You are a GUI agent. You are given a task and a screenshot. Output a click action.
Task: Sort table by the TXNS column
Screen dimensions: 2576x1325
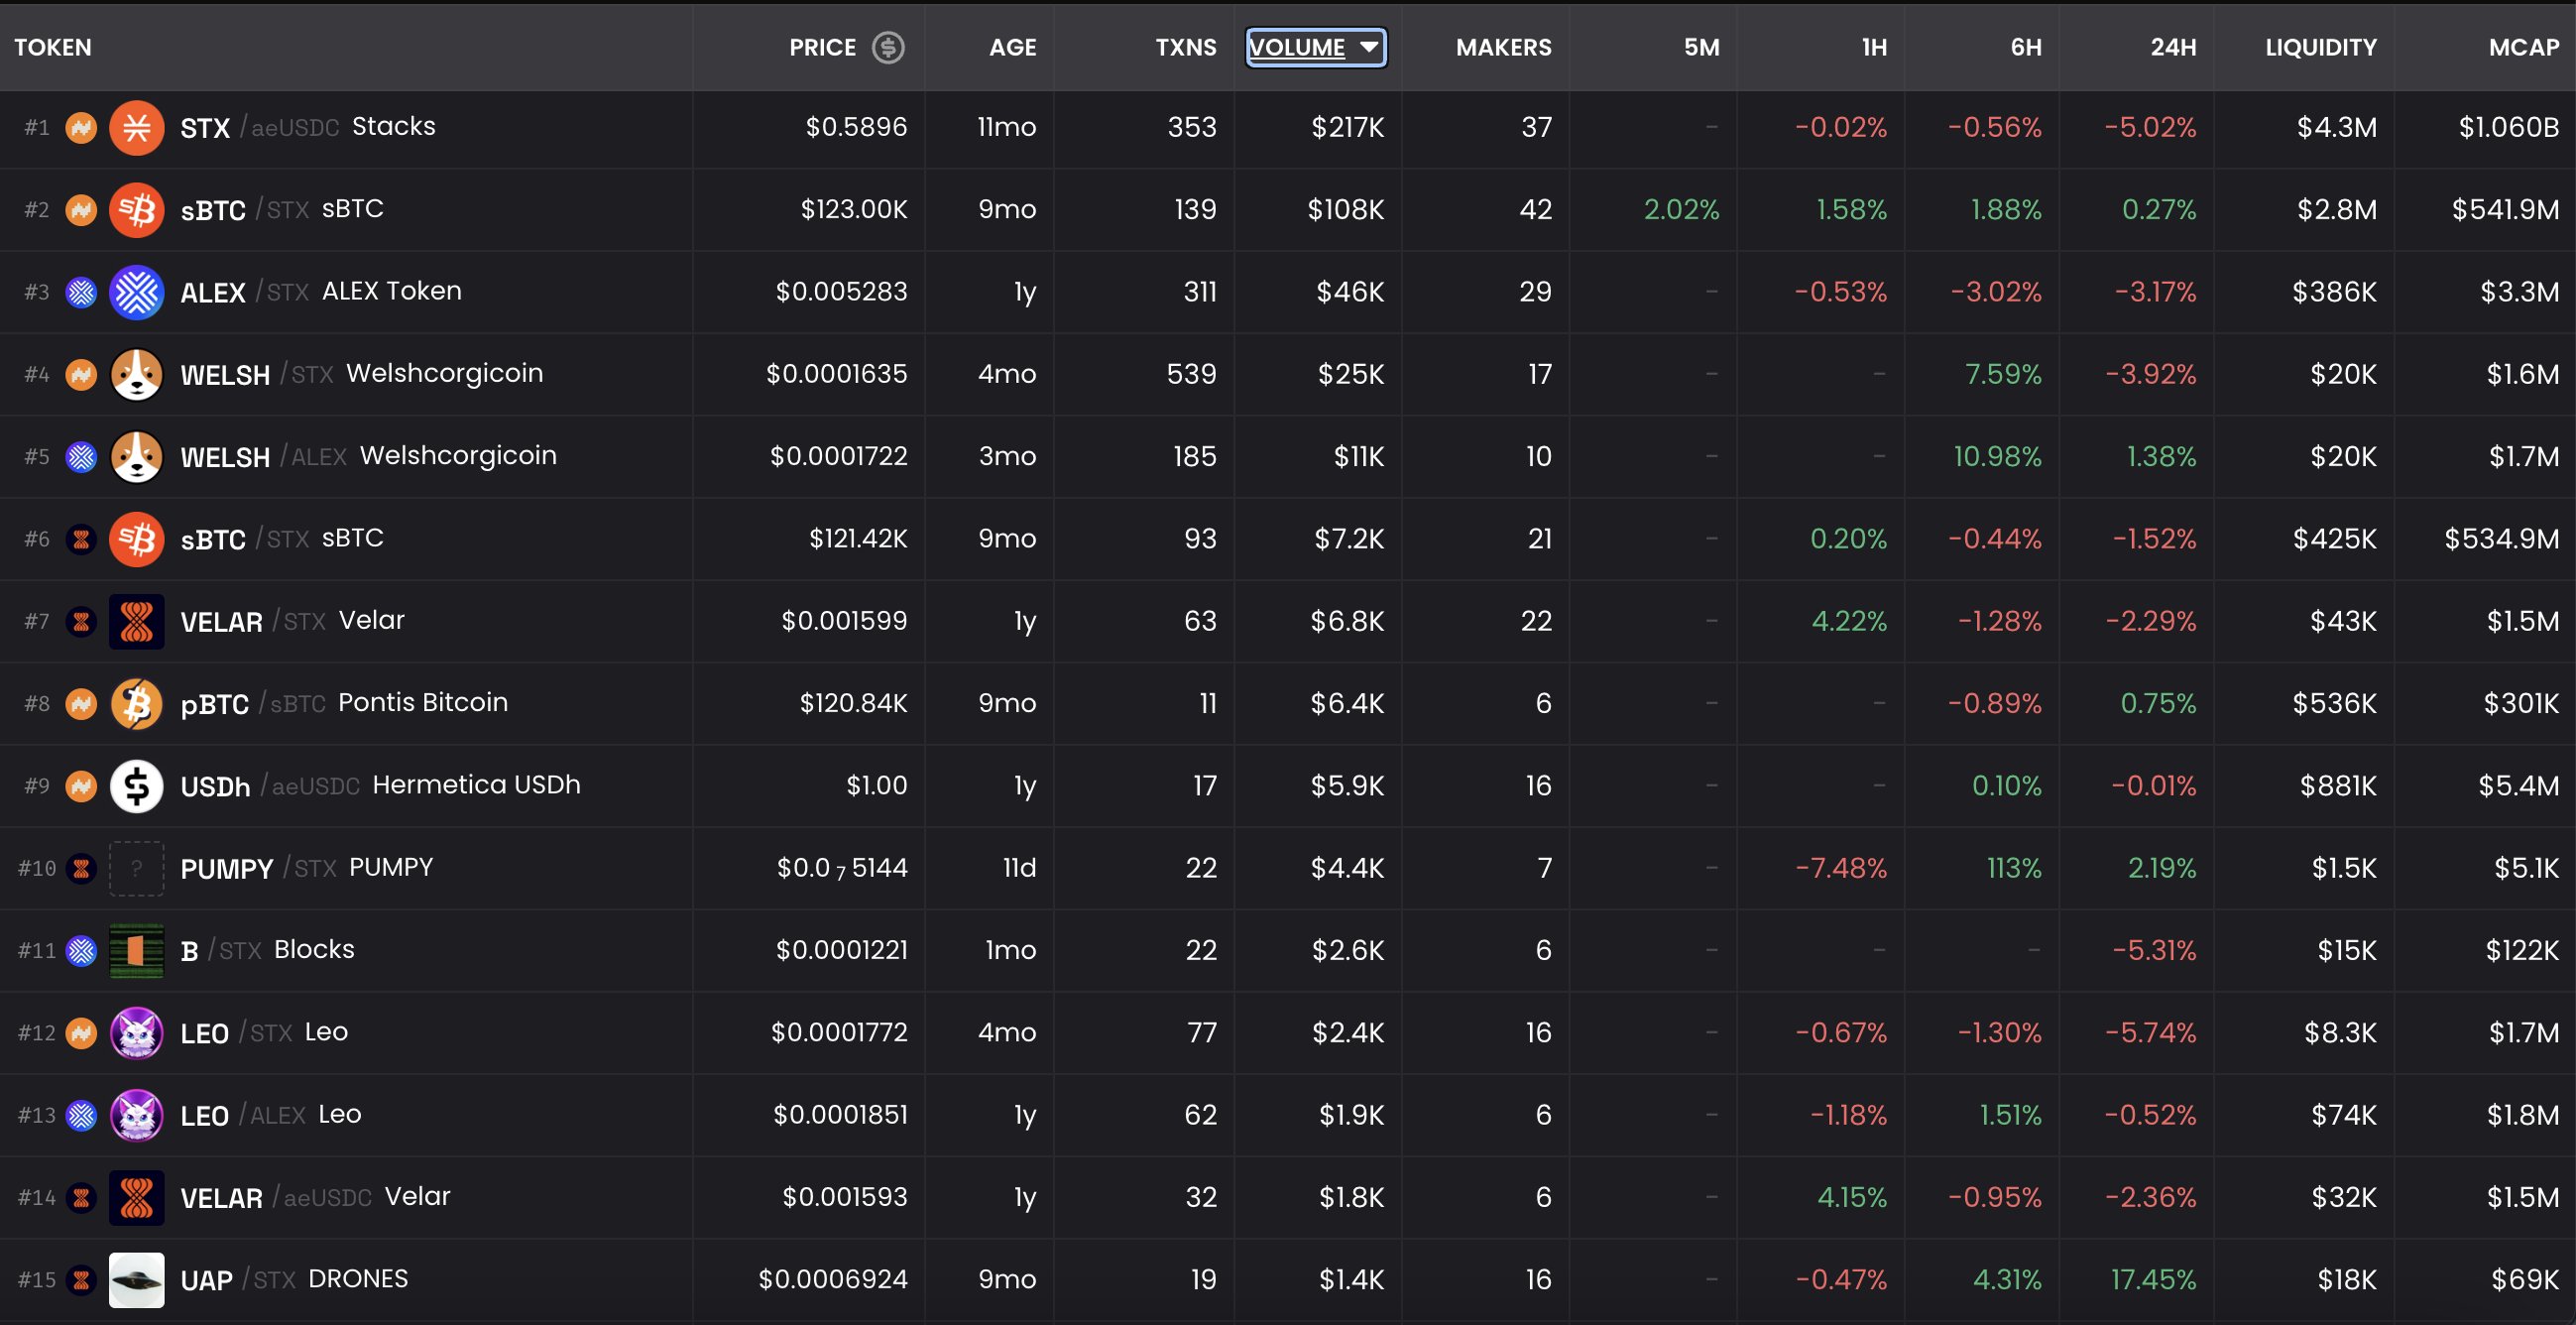tap(1185, 47)
